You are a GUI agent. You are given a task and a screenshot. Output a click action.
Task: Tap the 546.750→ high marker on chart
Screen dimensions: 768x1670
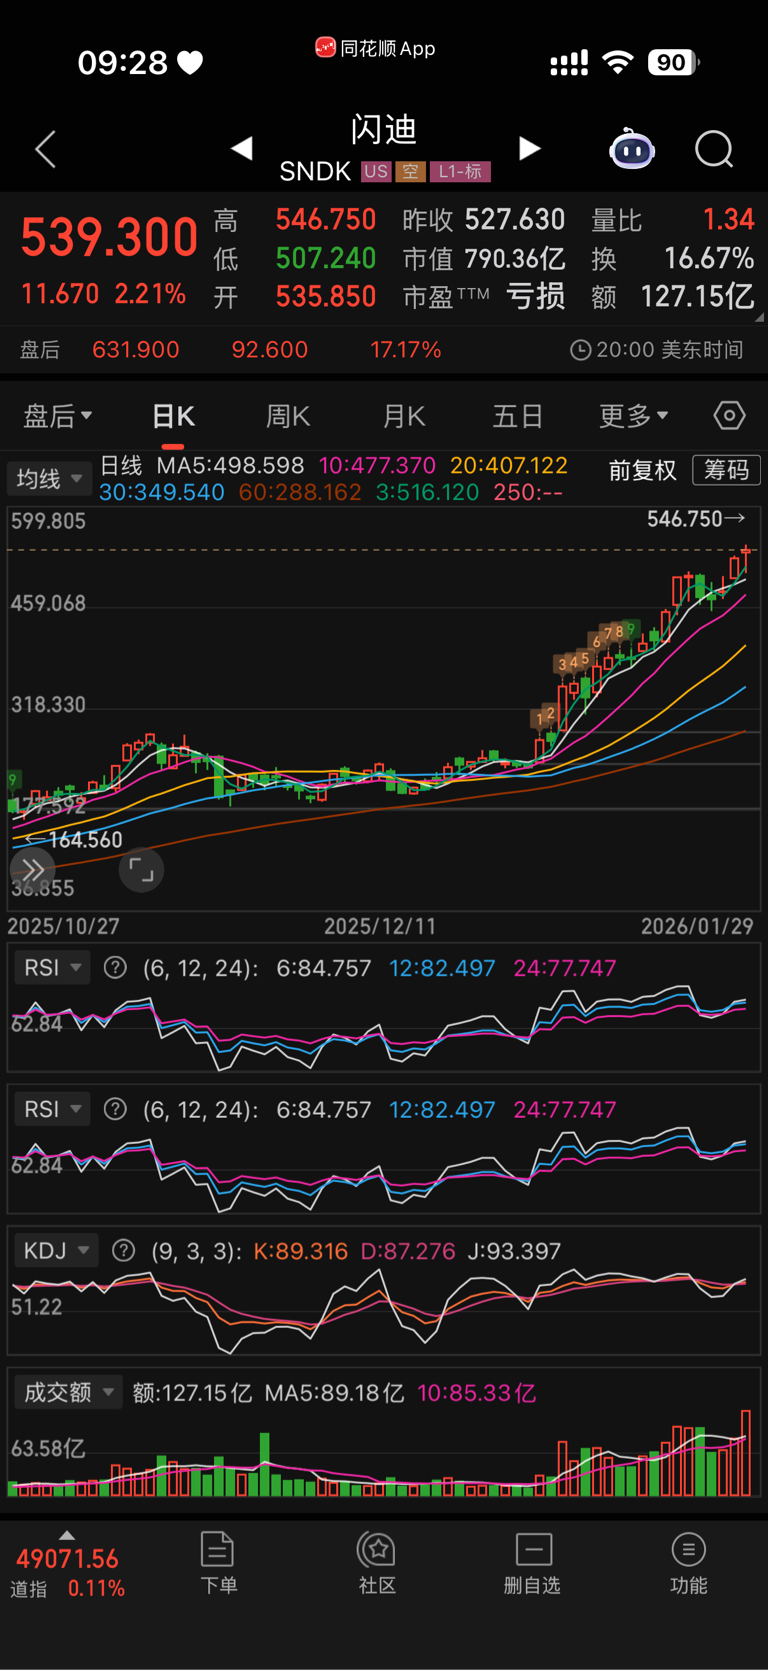point(696,519)
